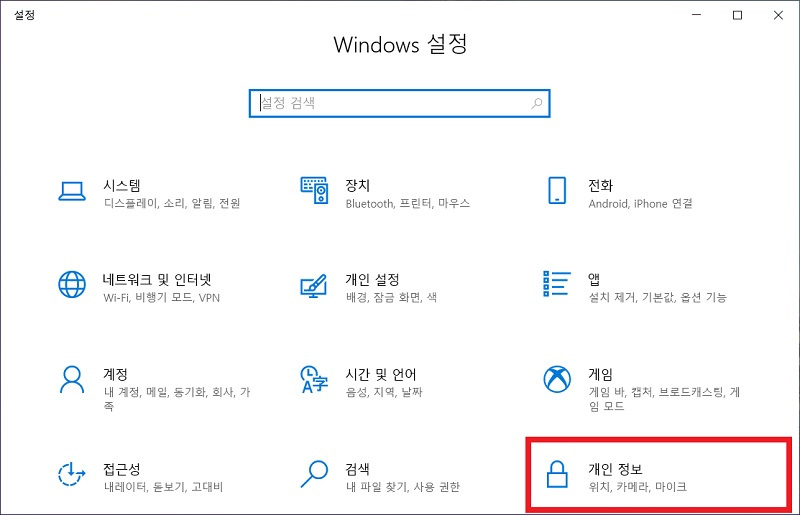
Task: Click the 시스템 laptop icon
Action: click(x=72, y=191)
